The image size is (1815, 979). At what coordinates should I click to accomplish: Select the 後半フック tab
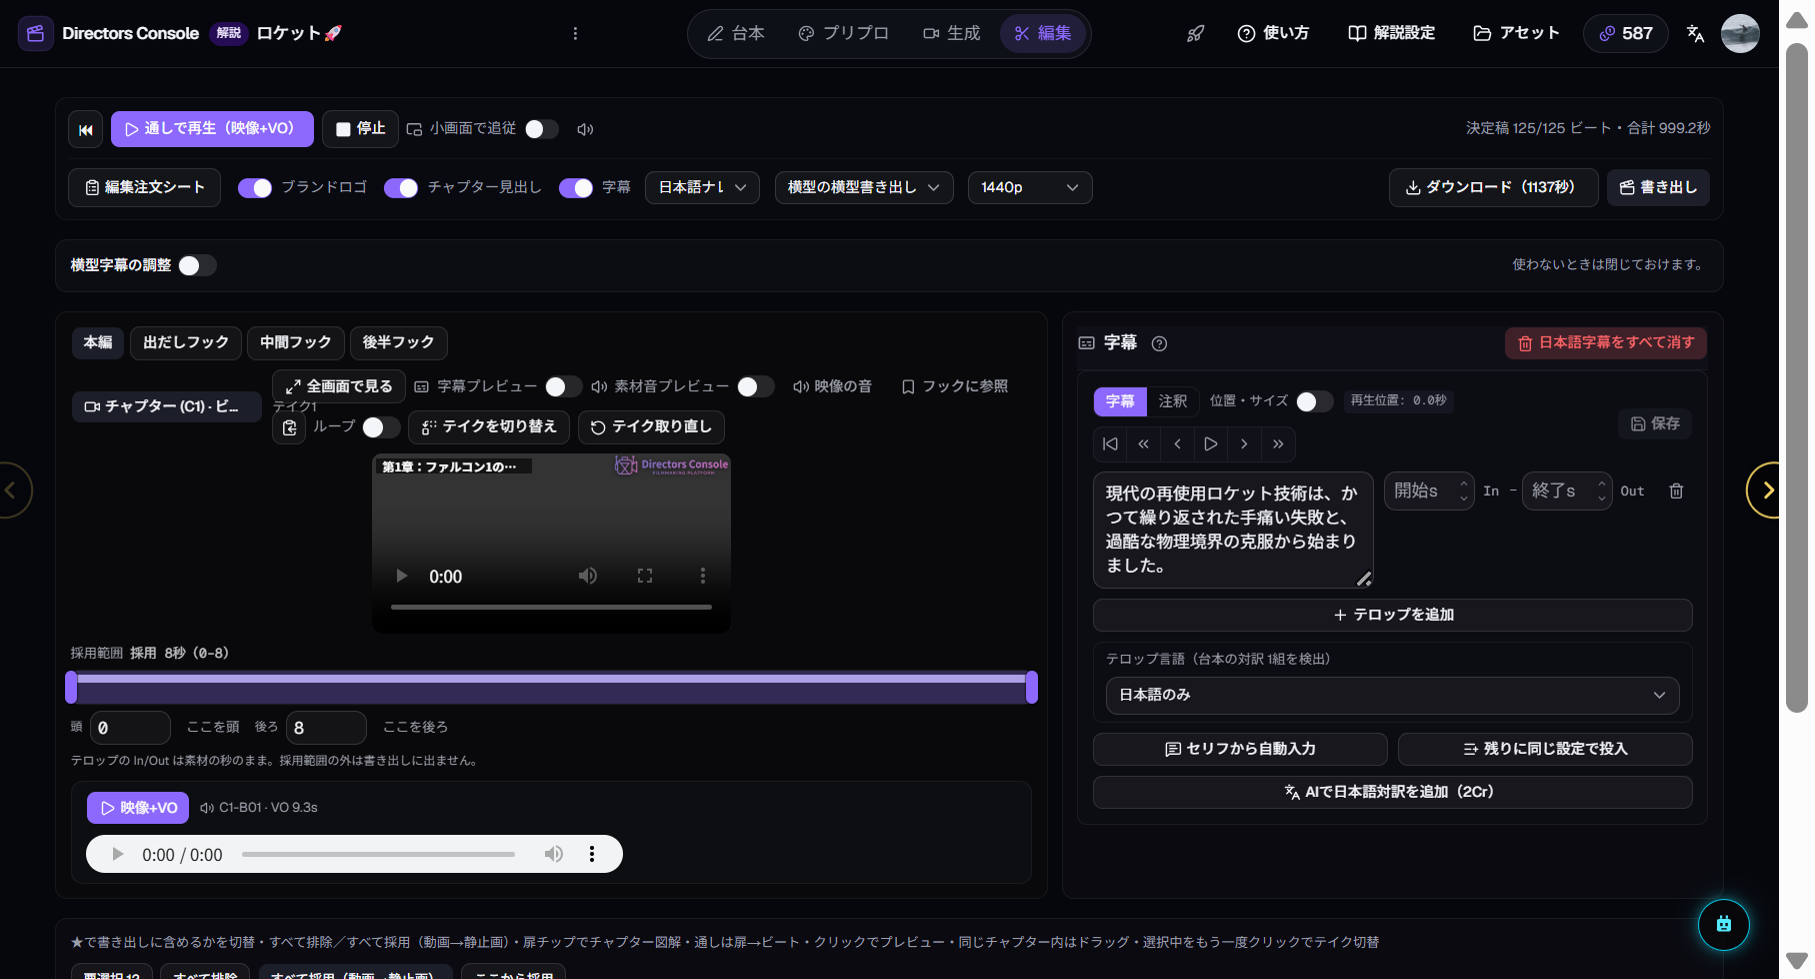(398, 343)
